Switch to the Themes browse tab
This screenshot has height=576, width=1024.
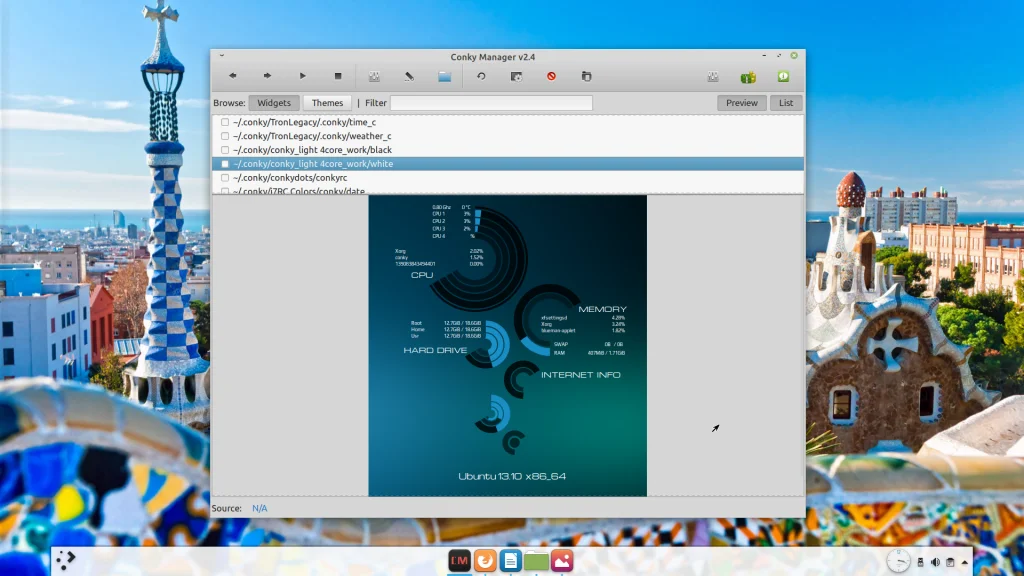tap(327, 103)
